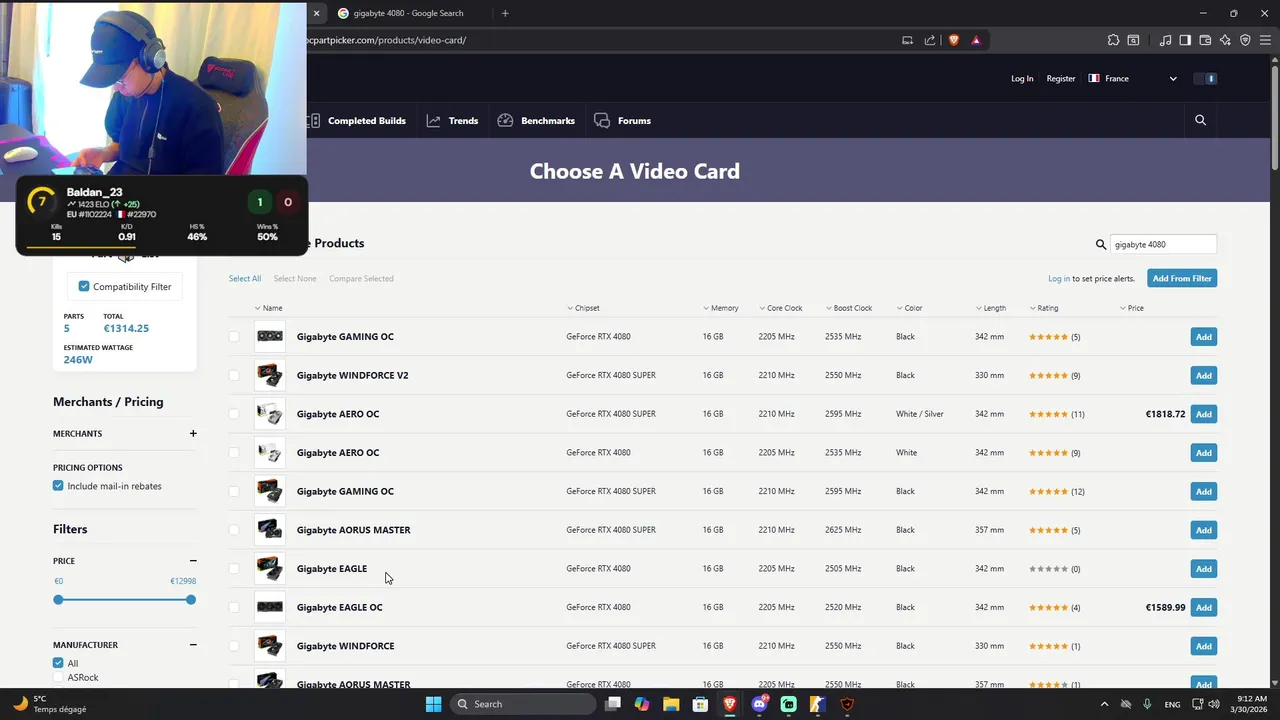Open Benchmarks nav item

536,121
